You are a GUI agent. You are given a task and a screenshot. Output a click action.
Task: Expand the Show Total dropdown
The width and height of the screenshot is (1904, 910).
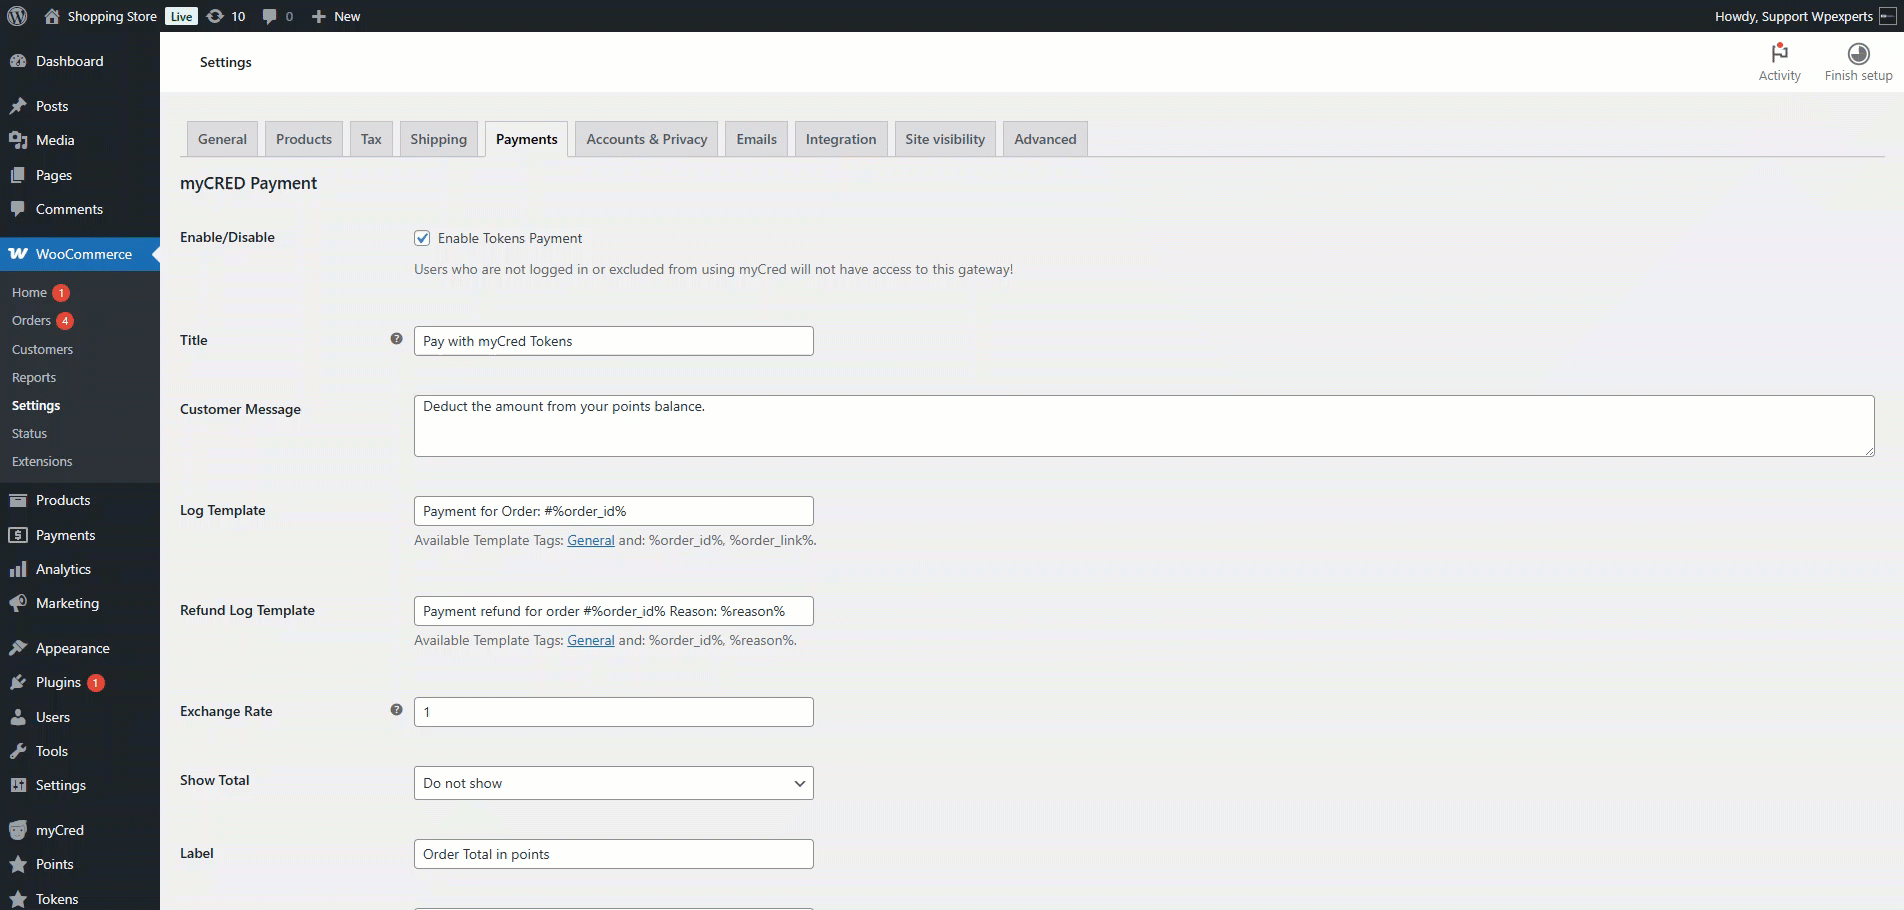coord(613,783)
